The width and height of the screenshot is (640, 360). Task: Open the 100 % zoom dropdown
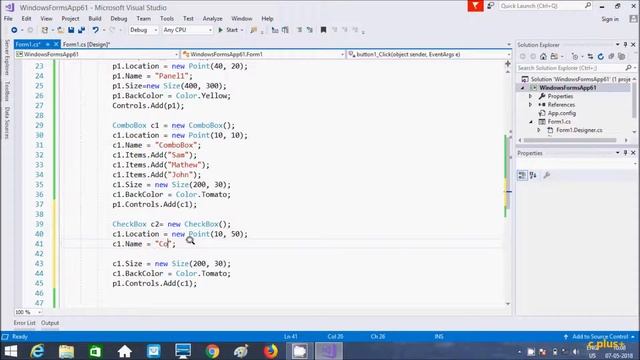[x=28, y=312]
